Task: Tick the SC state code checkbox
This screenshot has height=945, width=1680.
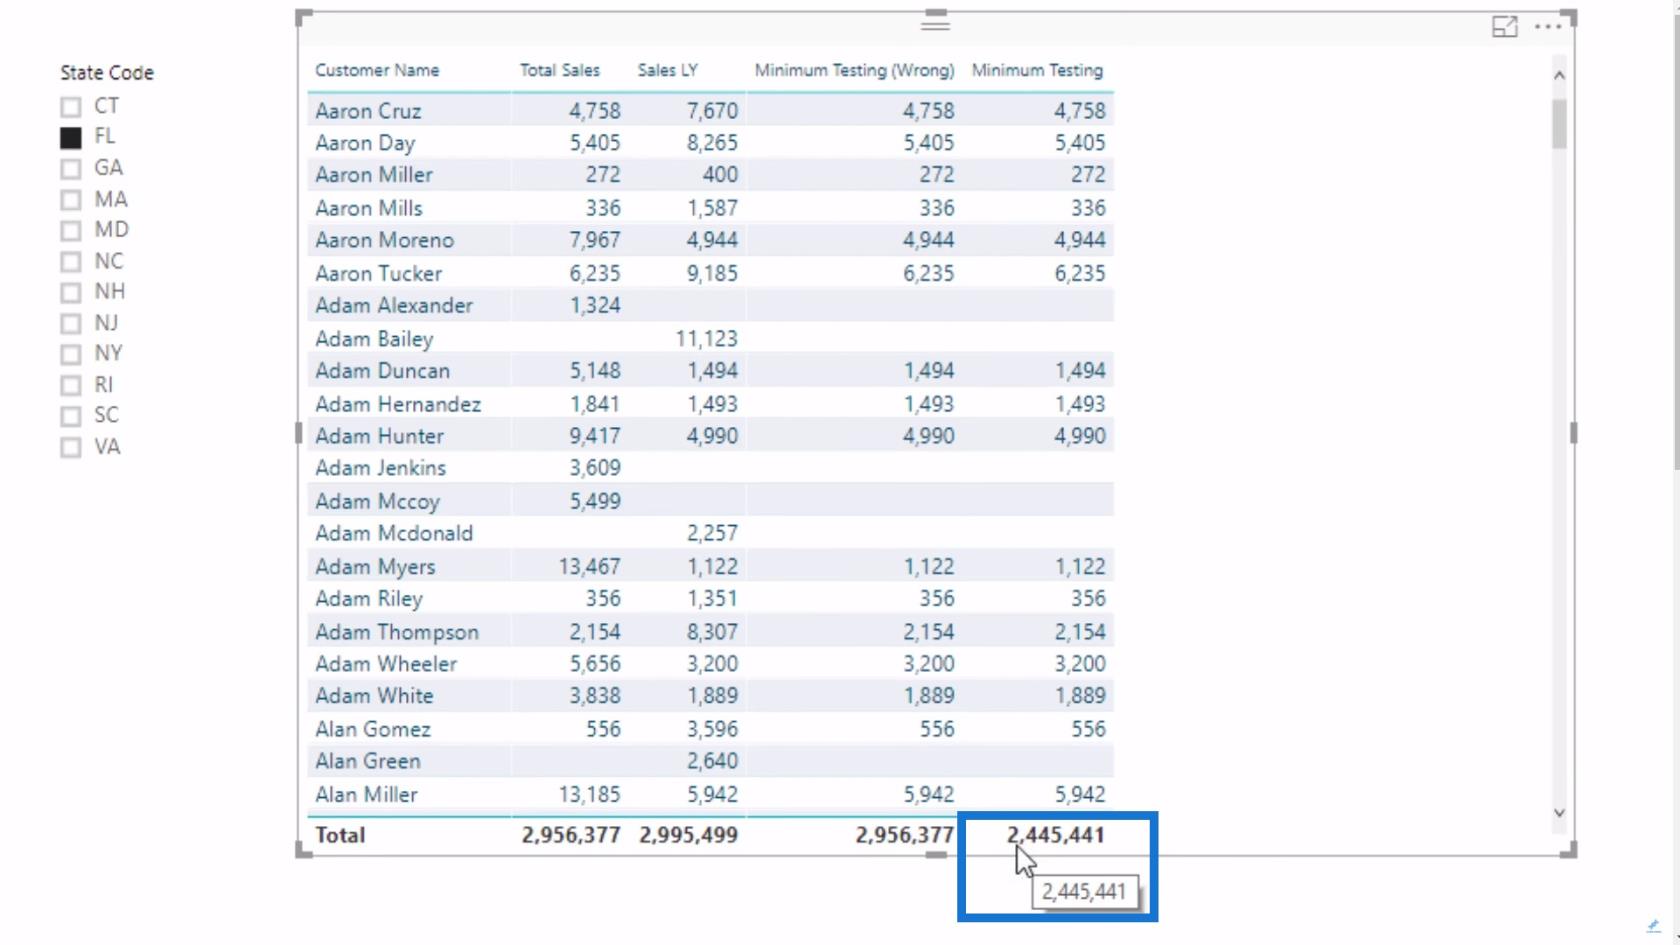Action: (x=70, y=416)
